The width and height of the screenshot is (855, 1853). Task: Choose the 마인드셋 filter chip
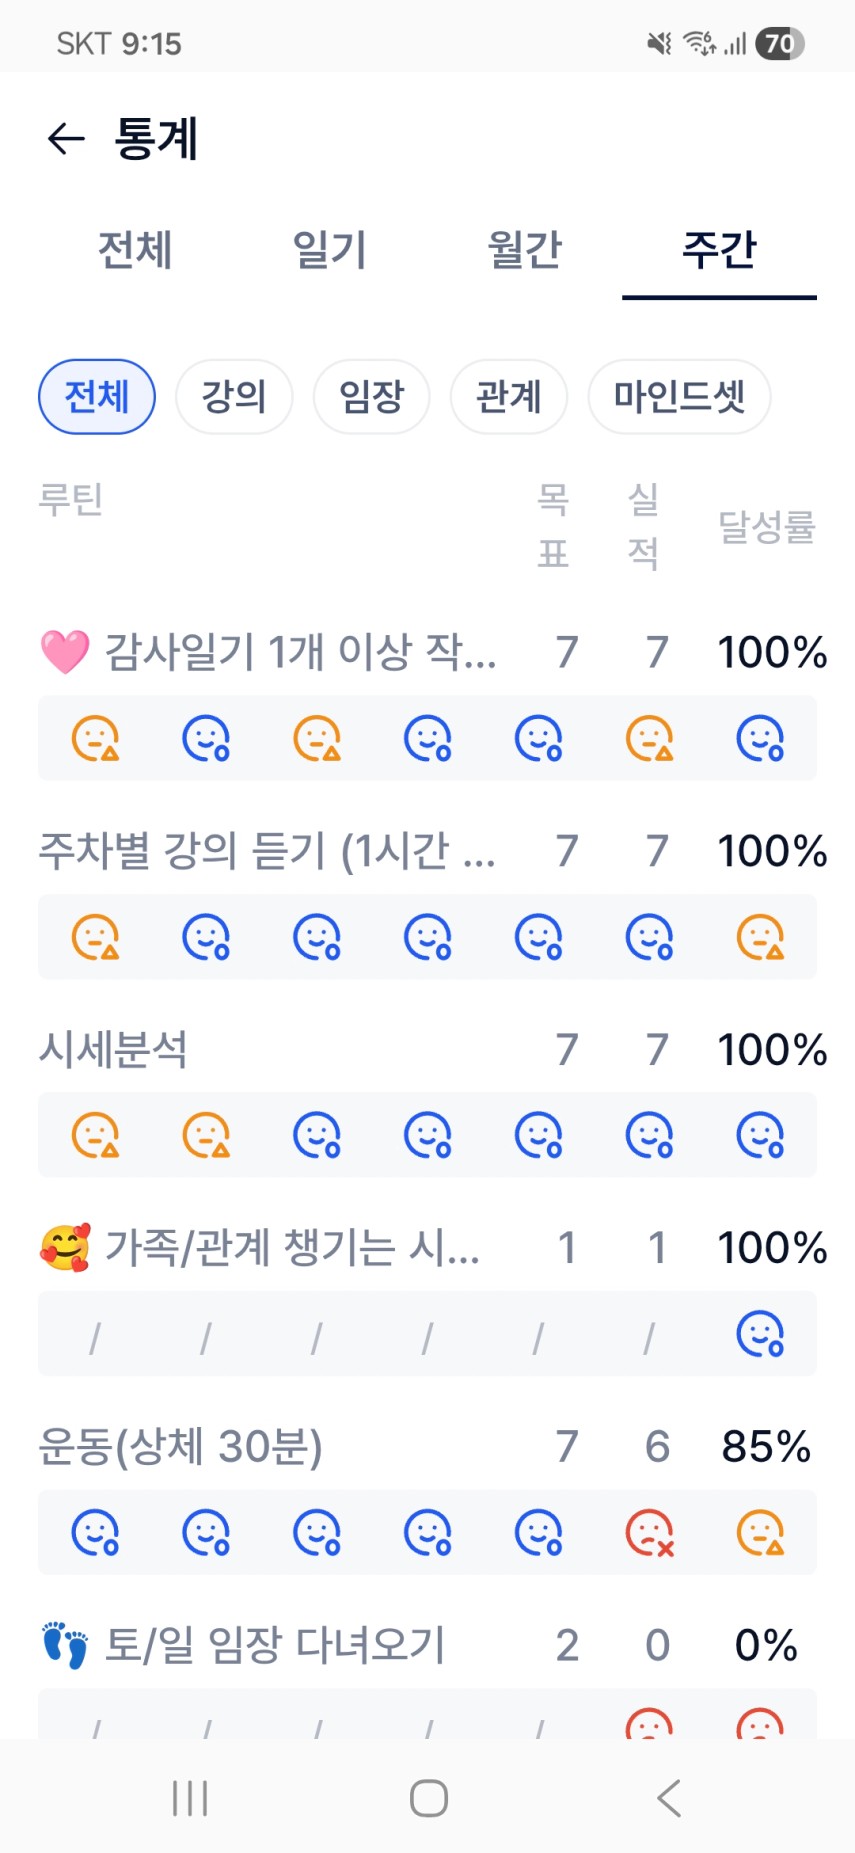coord(679,397)
